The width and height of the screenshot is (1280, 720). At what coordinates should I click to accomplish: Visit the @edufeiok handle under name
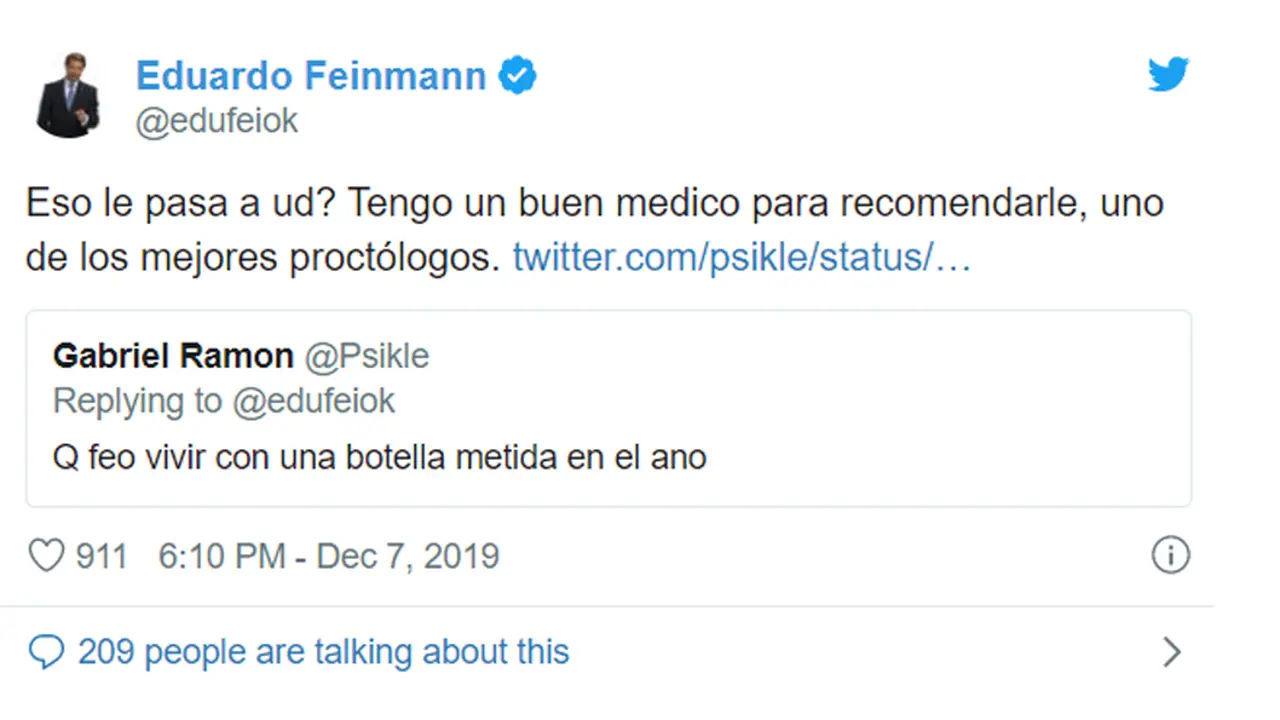click(217, 122)
